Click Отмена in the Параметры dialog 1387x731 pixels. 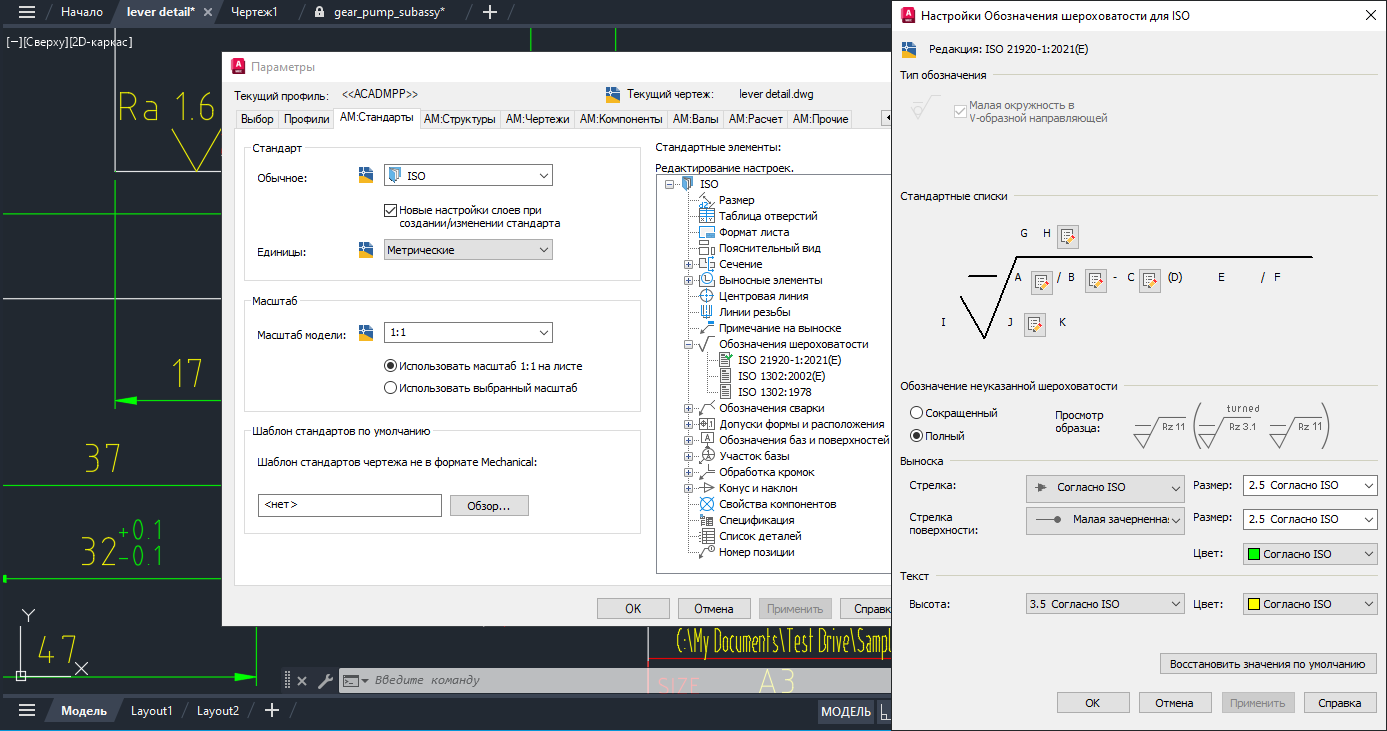coord(715,608)
